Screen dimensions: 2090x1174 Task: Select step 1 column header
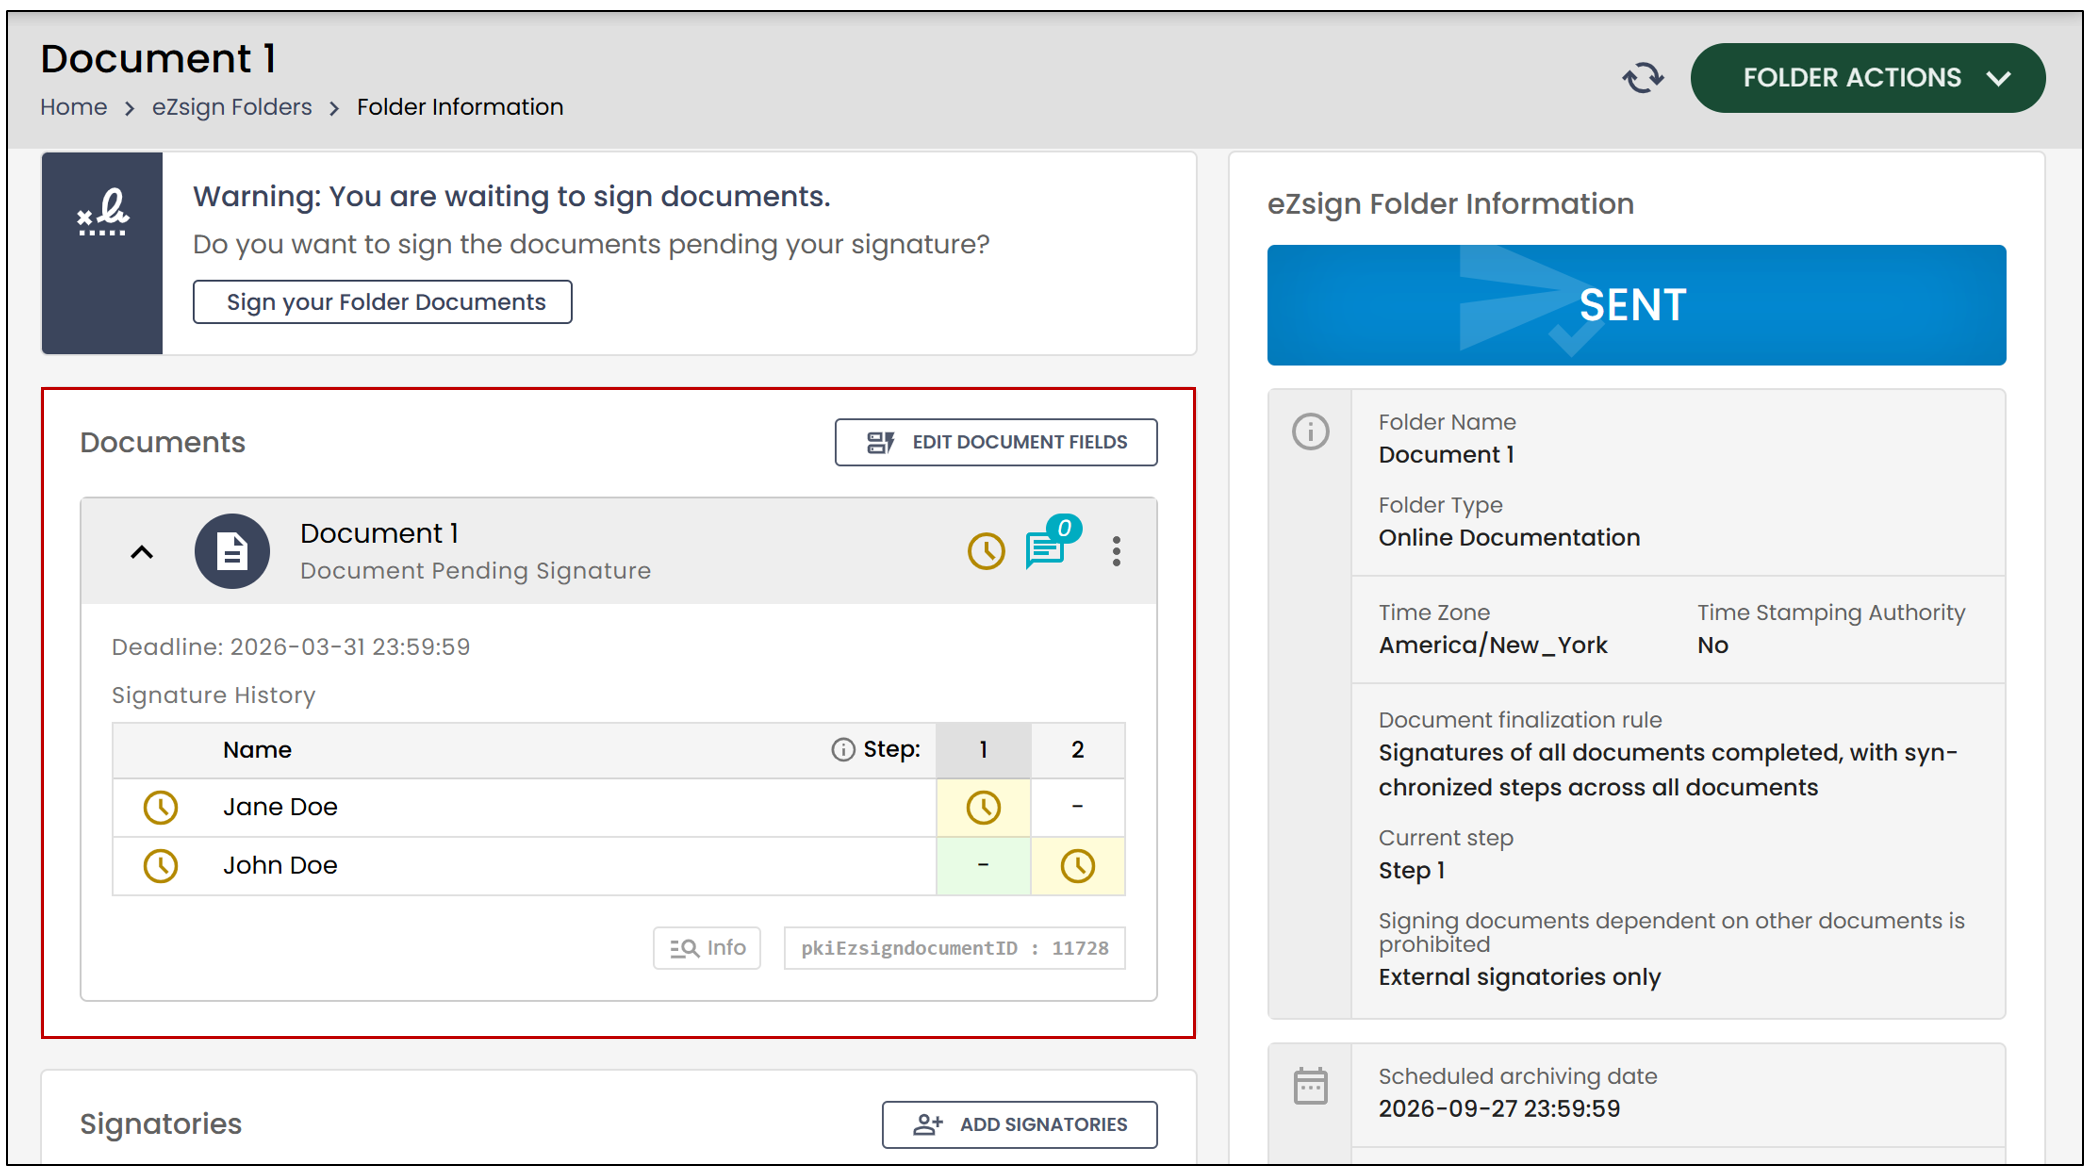pos(983,750)
